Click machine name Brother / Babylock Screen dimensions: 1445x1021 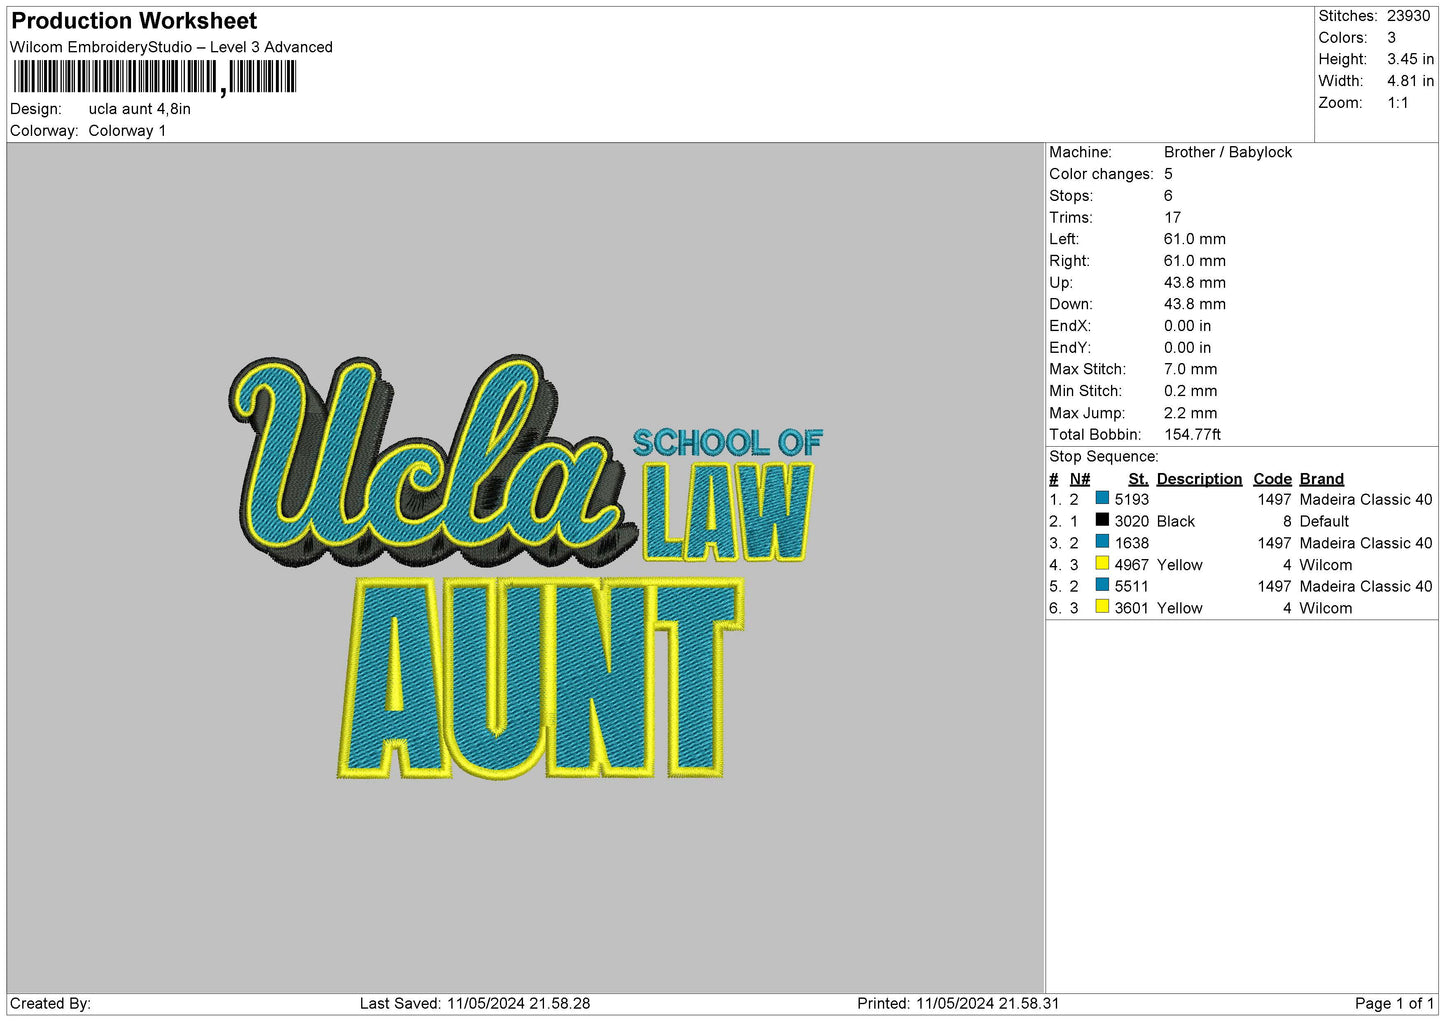tap(1228, 152)
